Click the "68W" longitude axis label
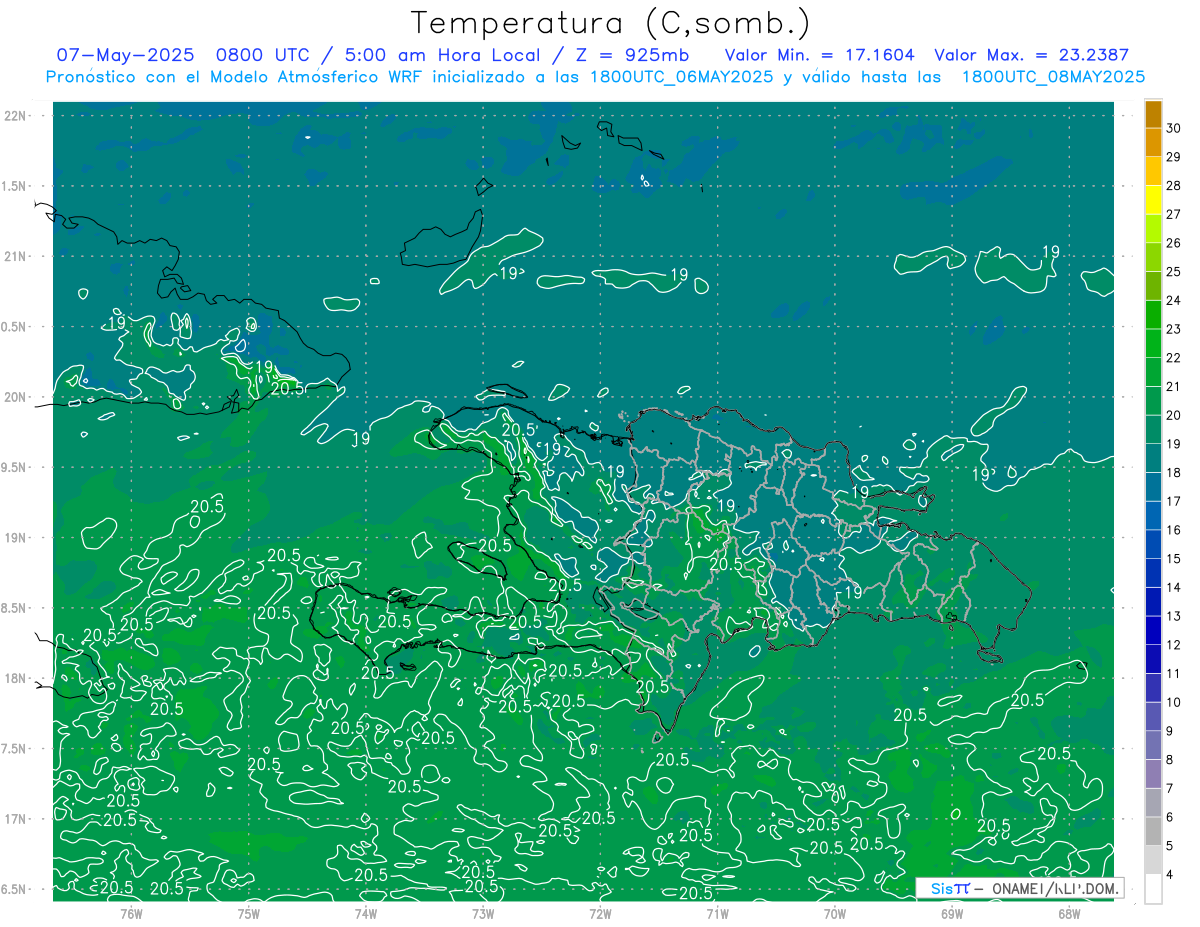 (x=1068, y=913)
